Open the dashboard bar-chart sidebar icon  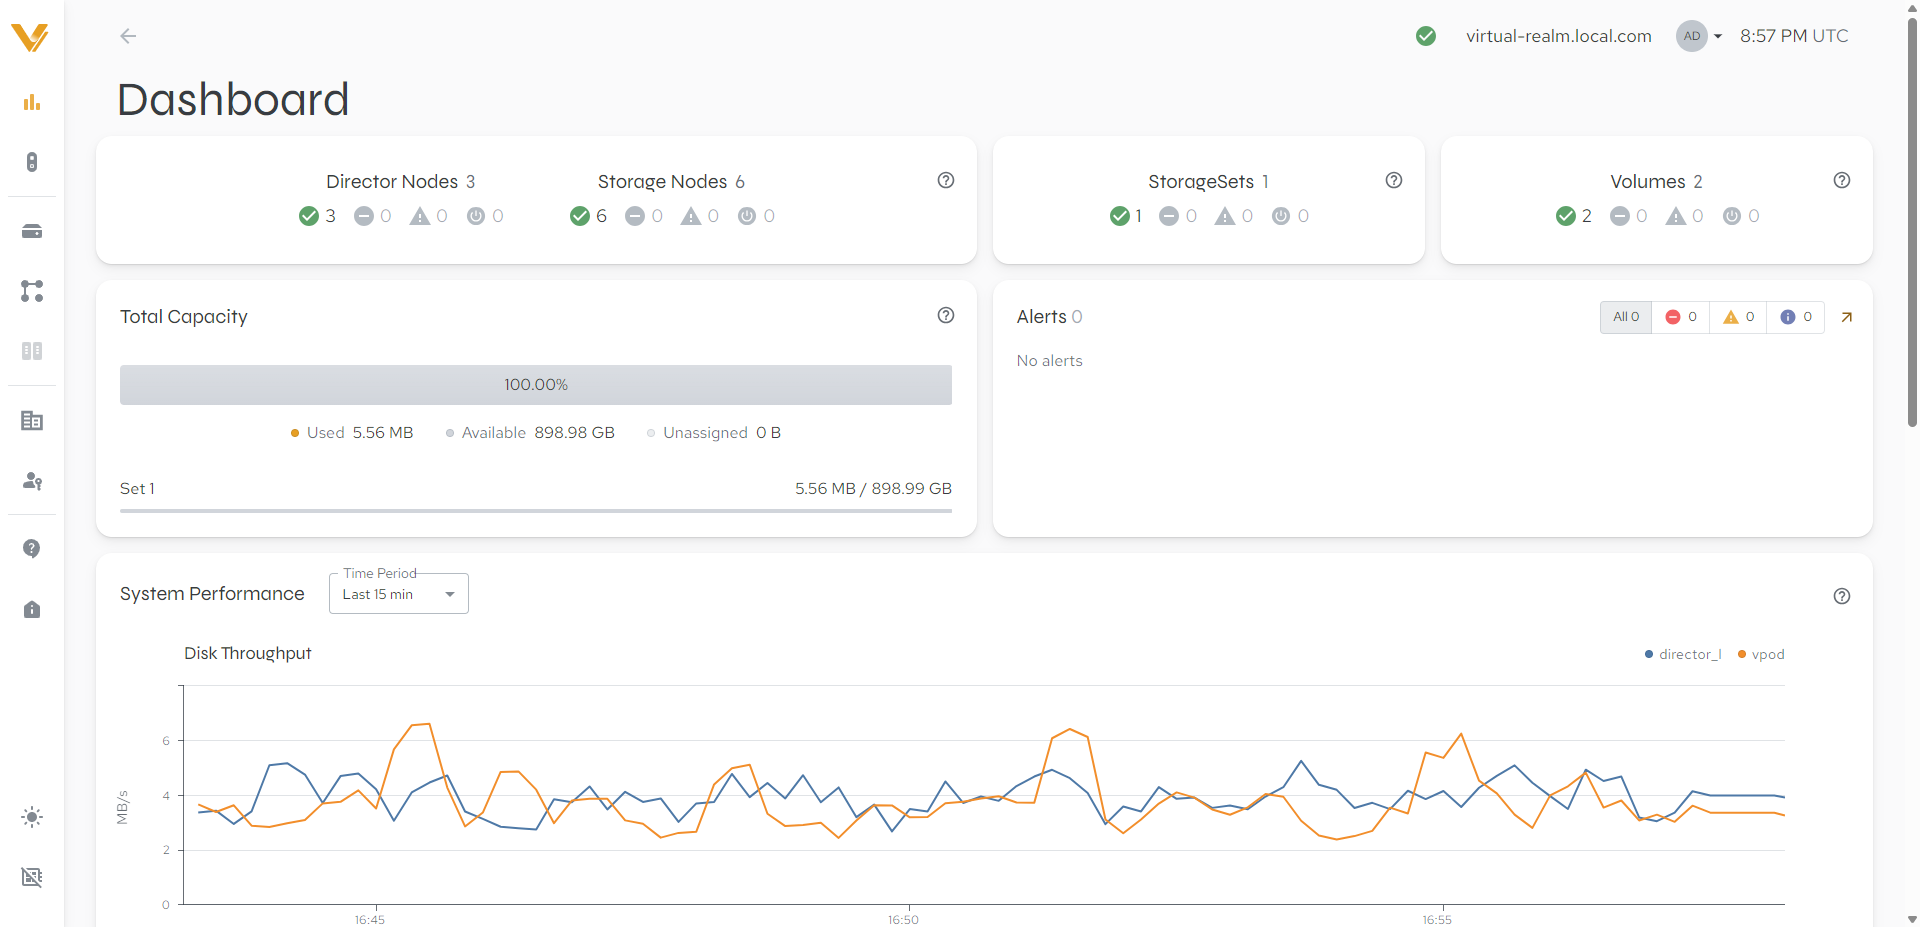[x=32, y=102]
